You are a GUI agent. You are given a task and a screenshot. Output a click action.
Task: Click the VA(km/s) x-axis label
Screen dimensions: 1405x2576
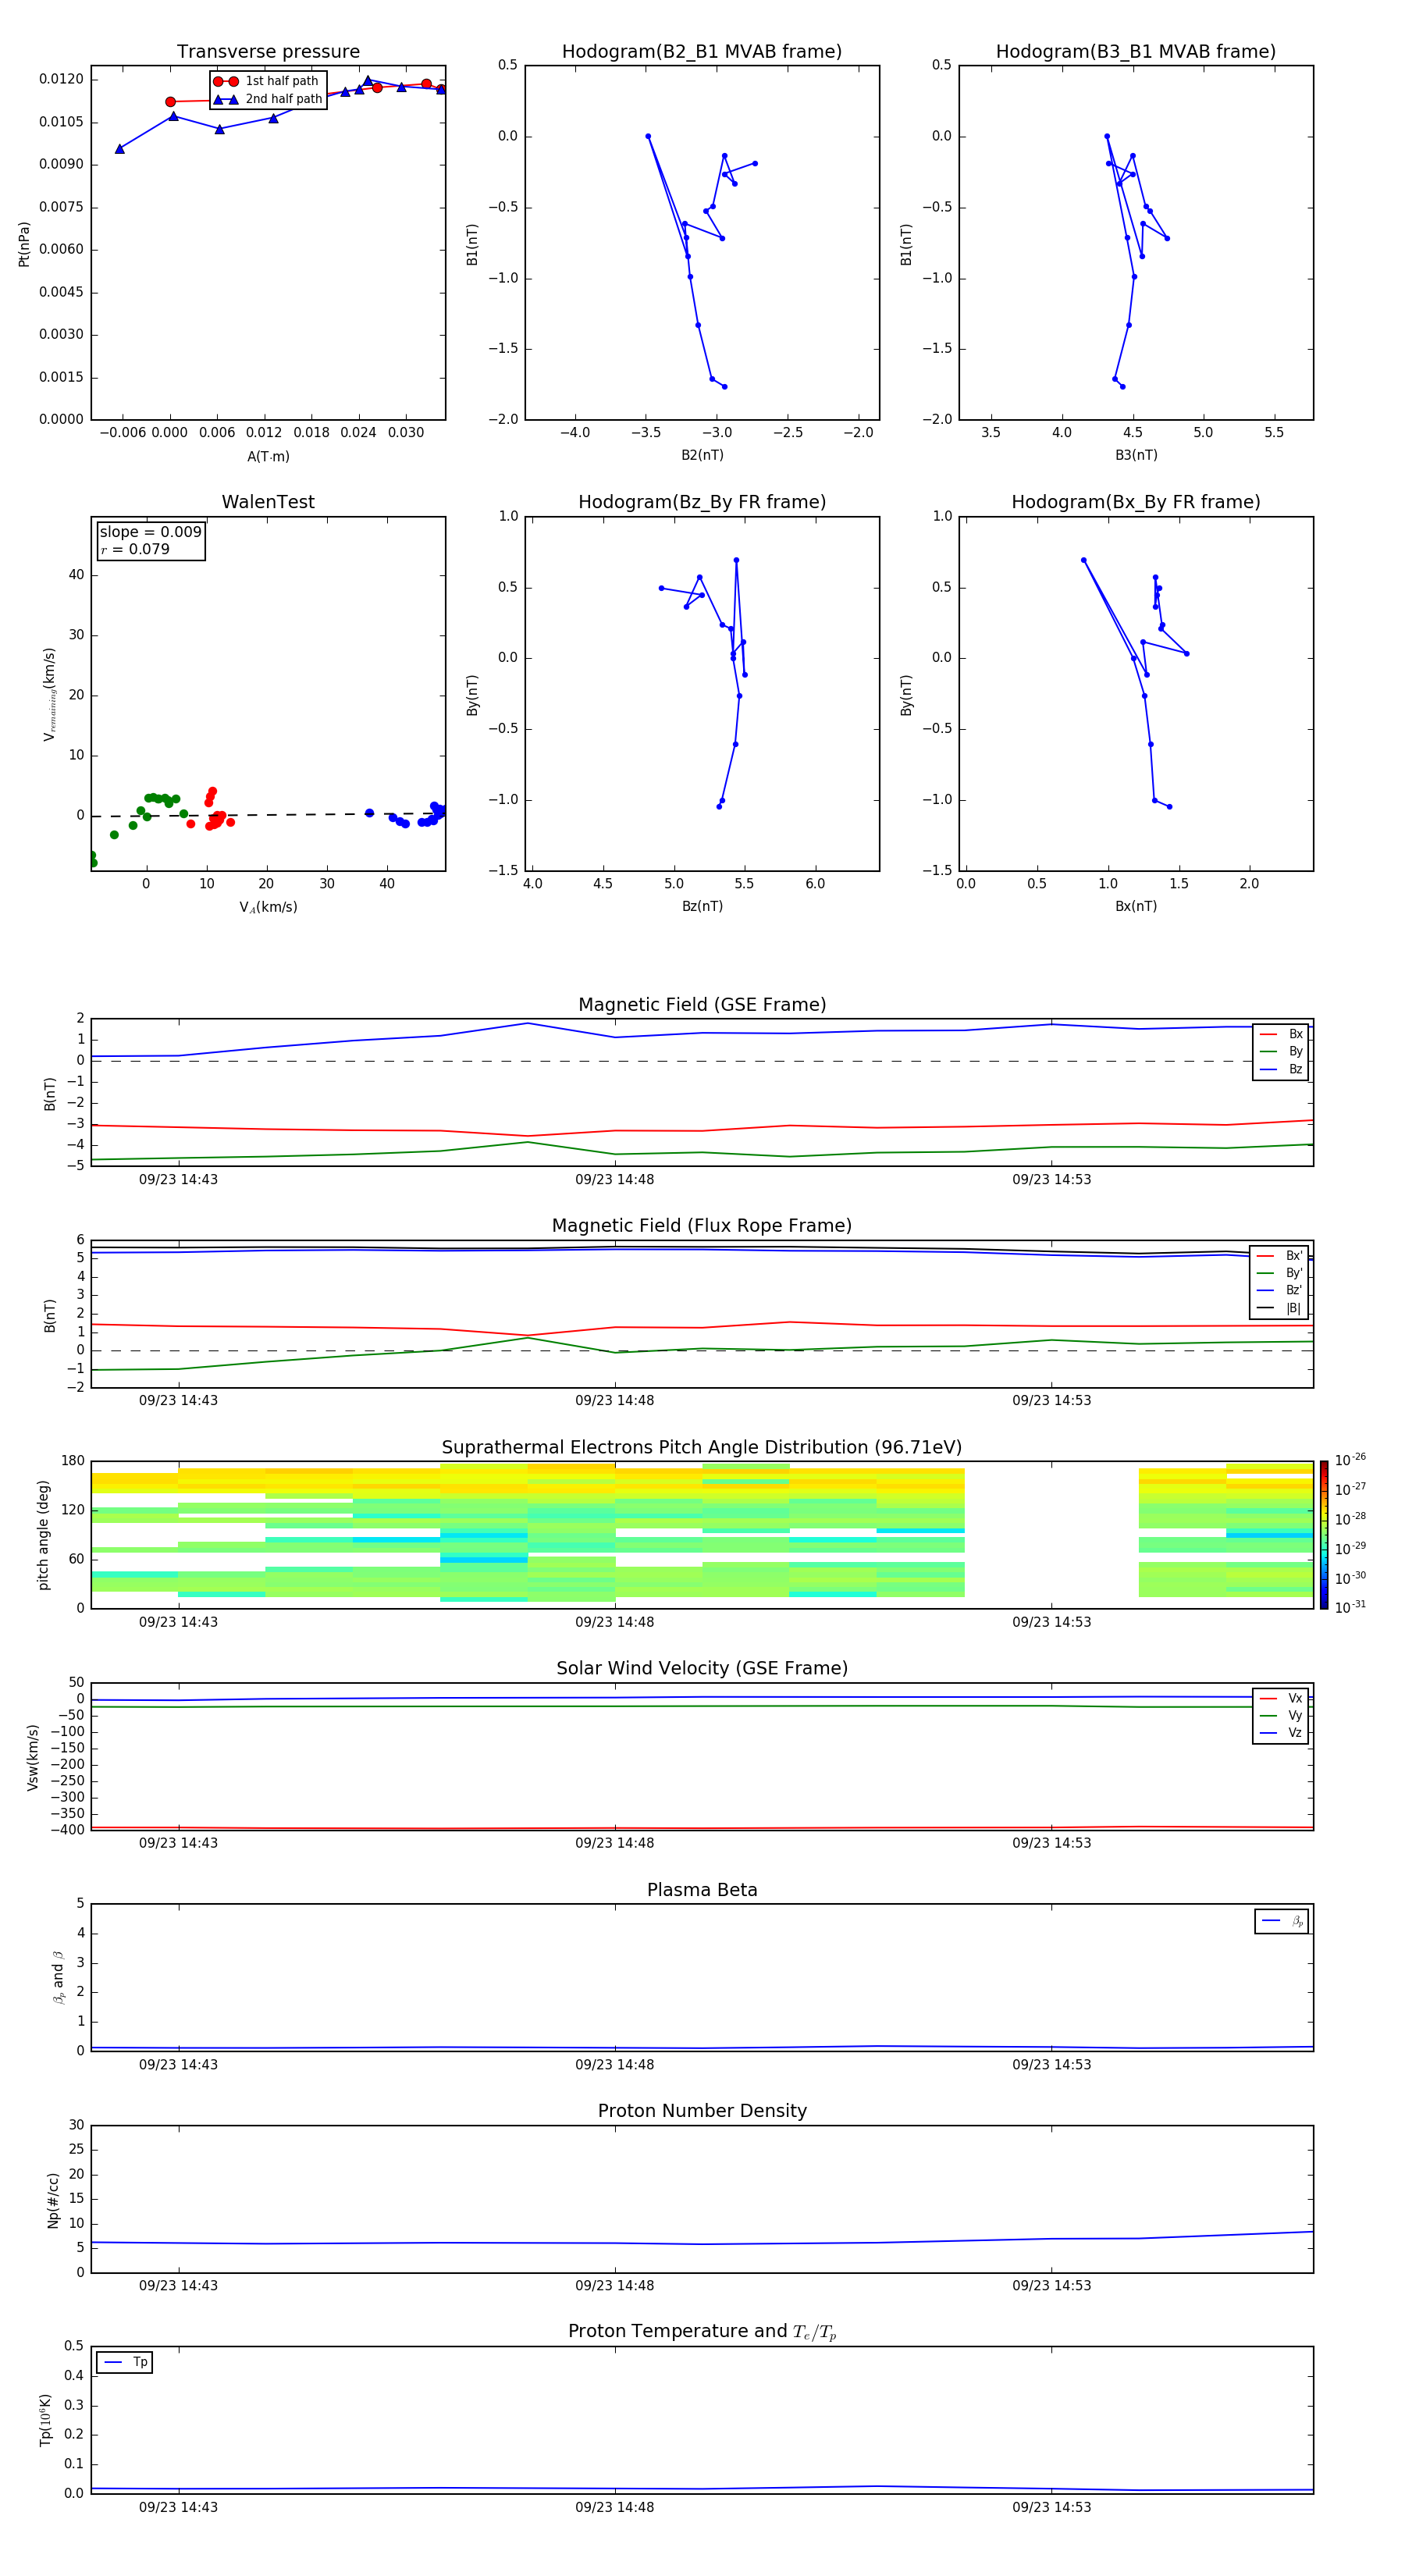pyautogui.click(x=268, y=907)
